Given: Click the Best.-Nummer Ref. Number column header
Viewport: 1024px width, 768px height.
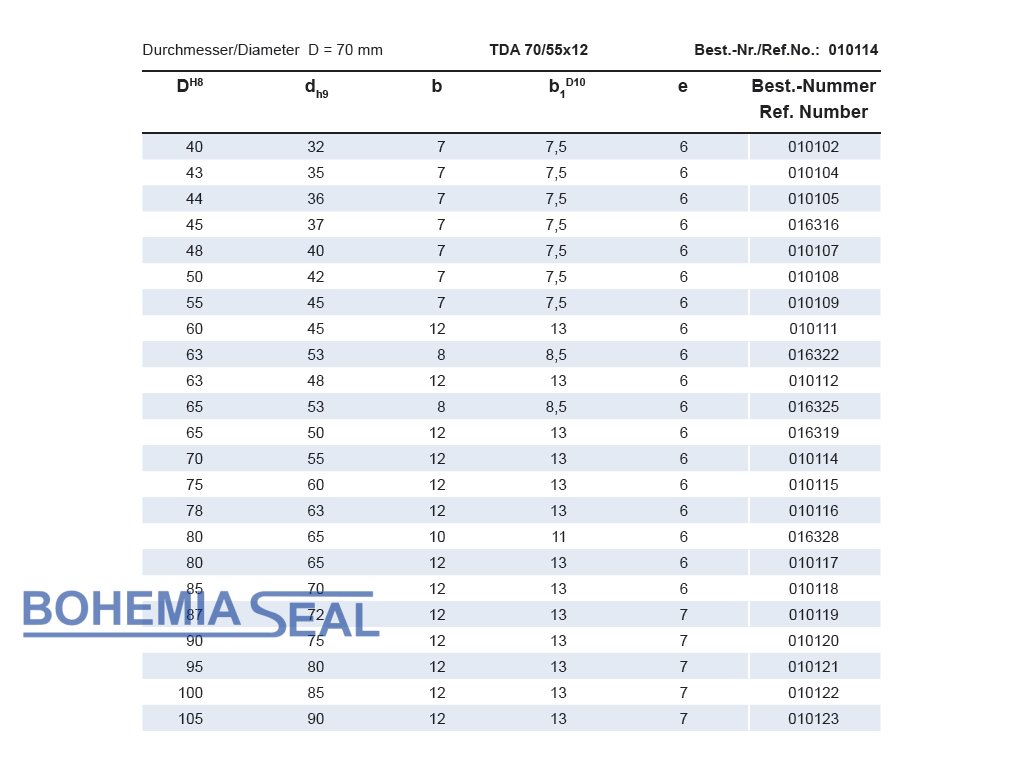Looking at the screenshot, I should (x=813, y=99).
